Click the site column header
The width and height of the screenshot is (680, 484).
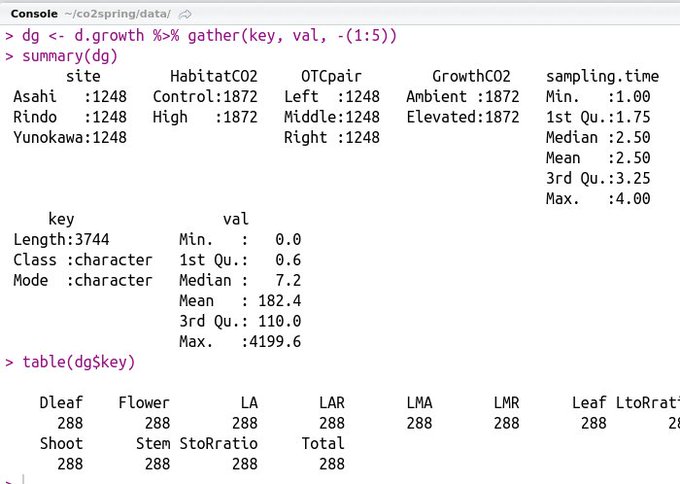tap(83, 76)
